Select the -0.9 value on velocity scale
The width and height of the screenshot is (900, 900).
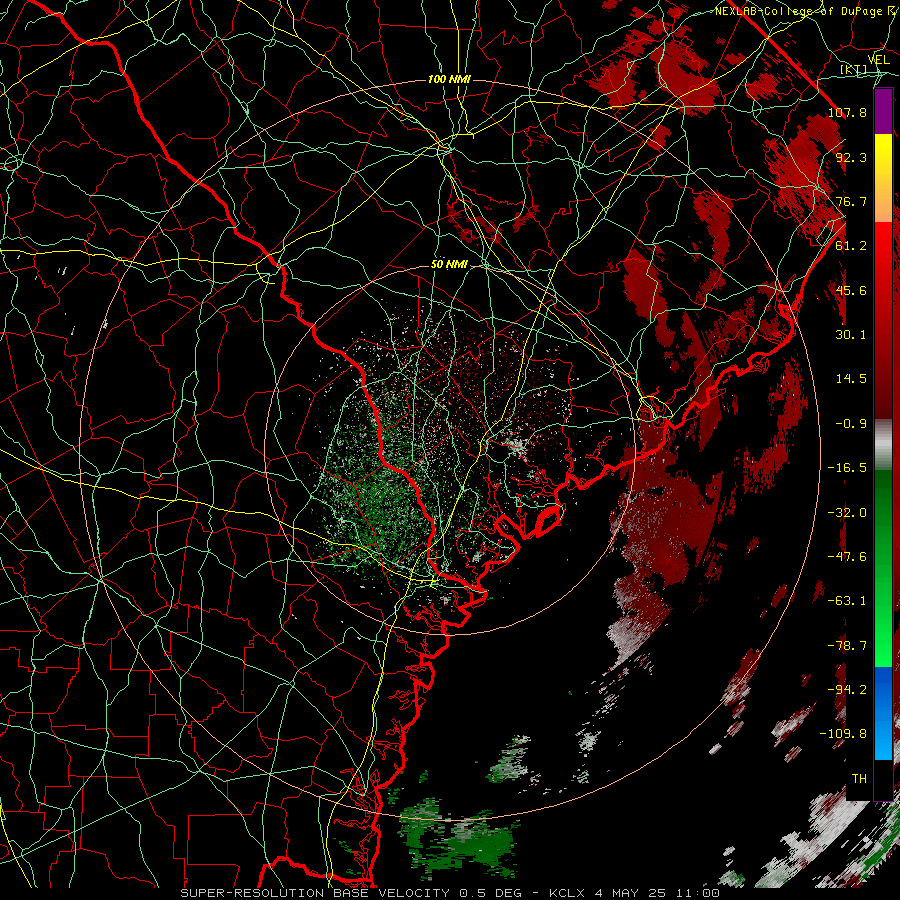[x=851, y=424]
